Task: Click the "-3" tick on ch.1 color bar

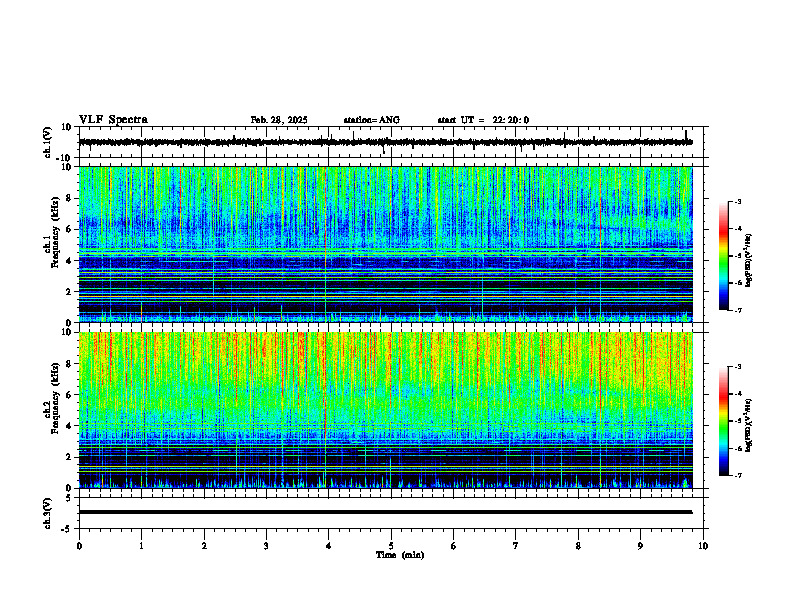Action: click(x=737, y=201)
